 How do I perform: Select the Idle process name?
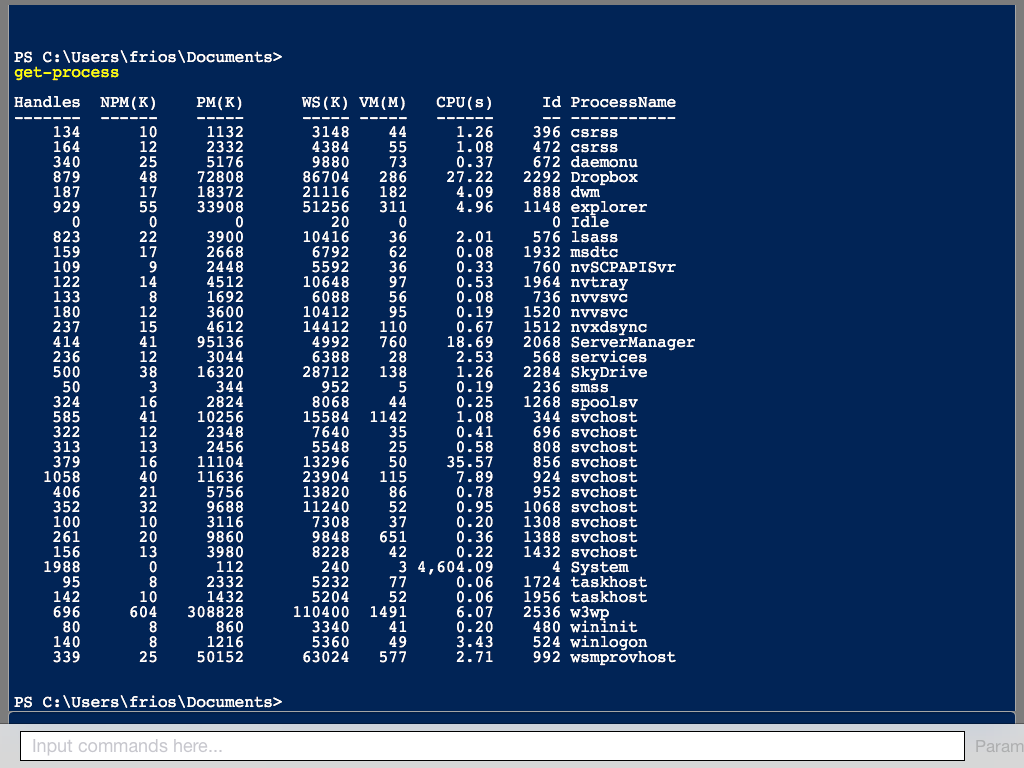coord(590,223)
